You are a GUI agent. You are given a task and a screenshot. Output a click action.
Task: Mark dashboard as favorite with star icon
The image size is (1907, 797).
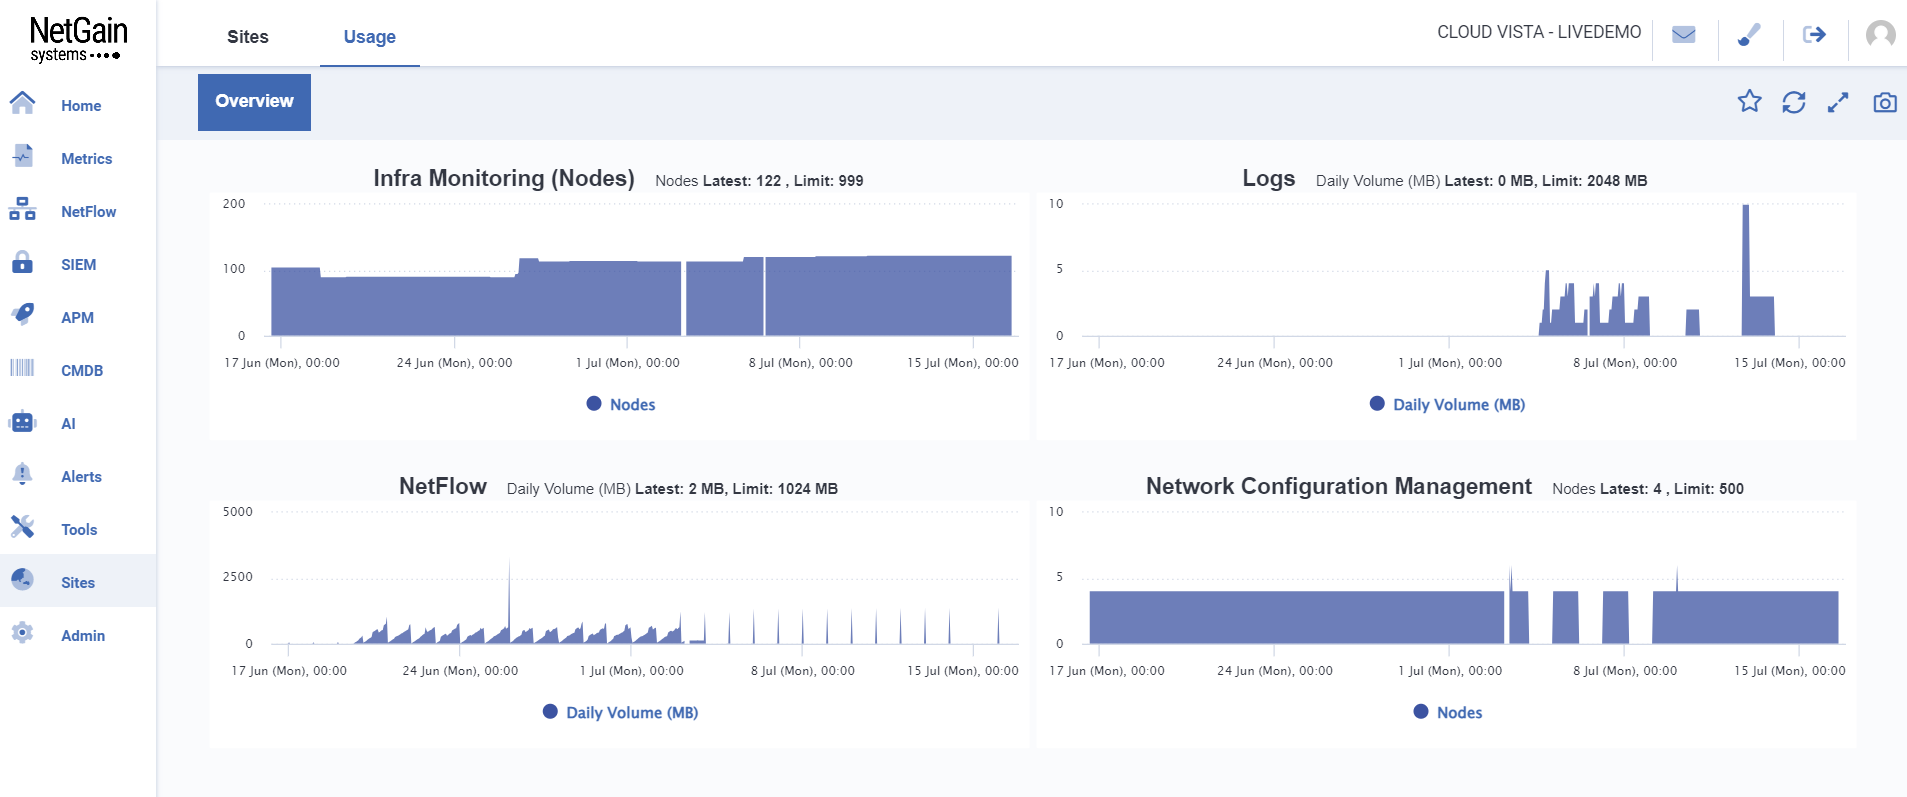coord(1749,101)
